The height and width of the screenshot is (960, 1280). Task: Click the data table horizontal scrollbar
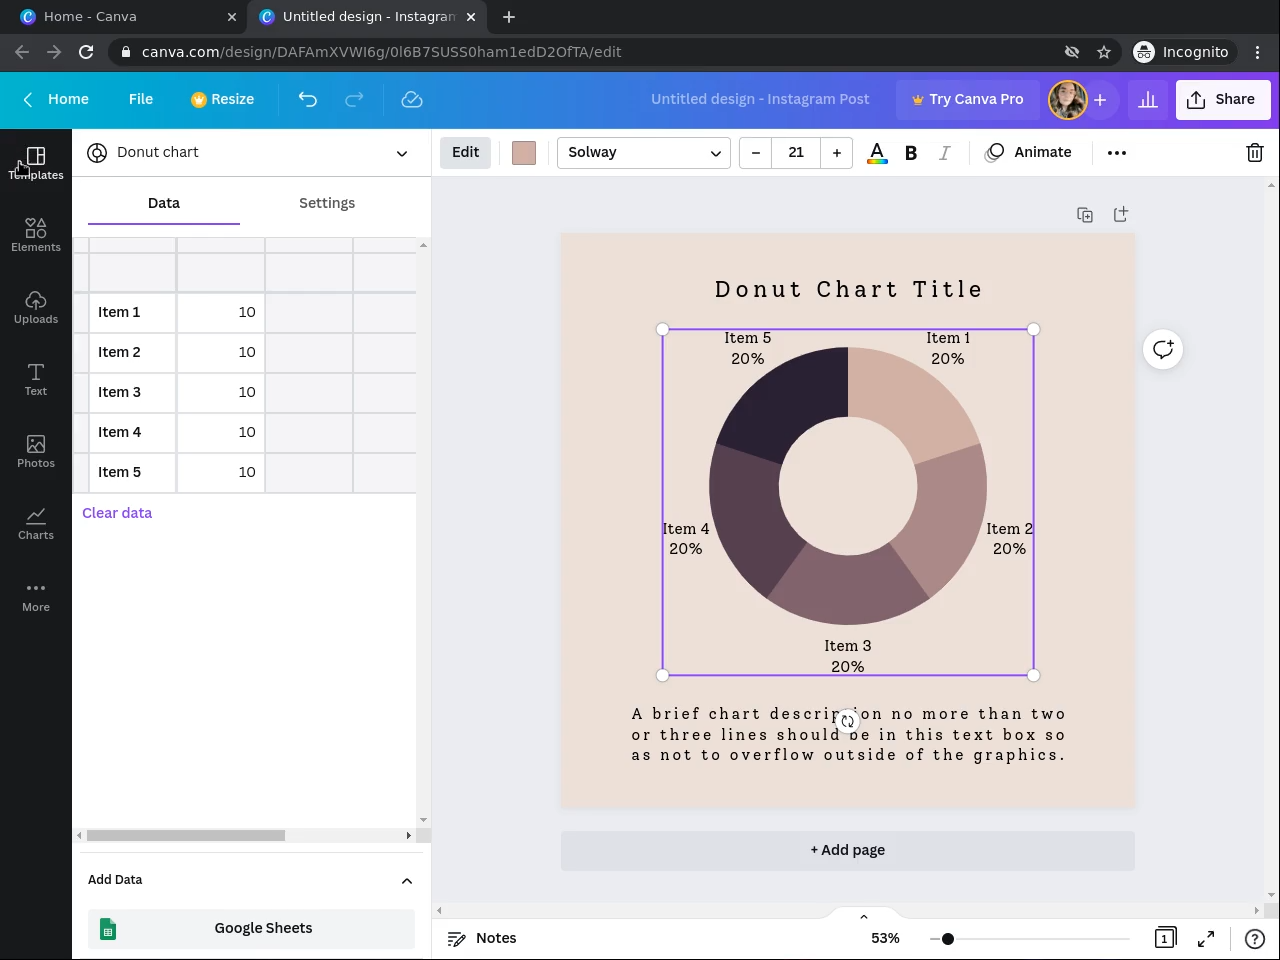click(x=186, y=835)
